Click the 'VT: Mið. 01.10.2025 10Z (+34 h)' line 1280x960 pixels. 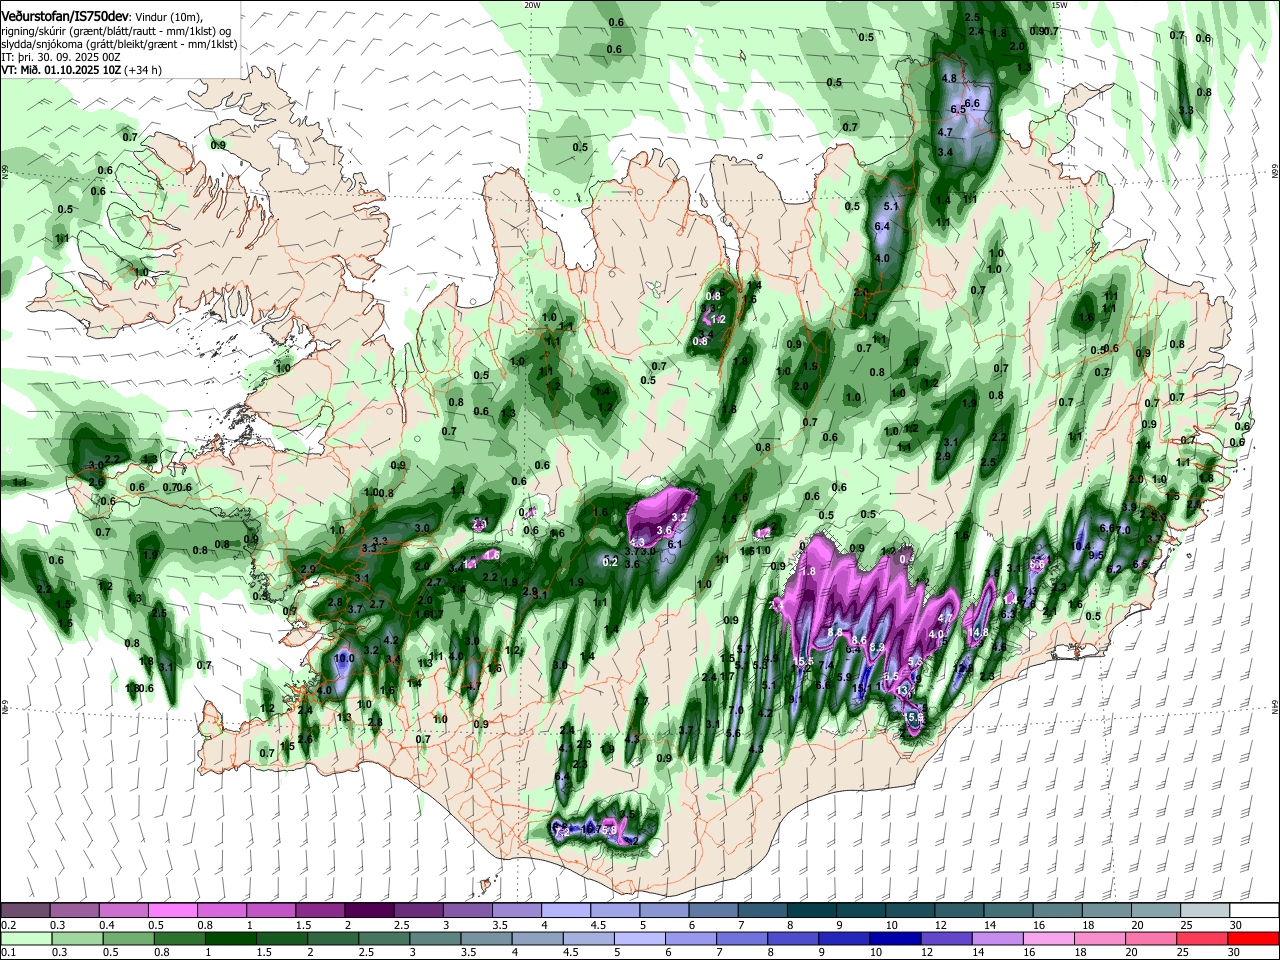pyautogui.click(x=82, y=70)
